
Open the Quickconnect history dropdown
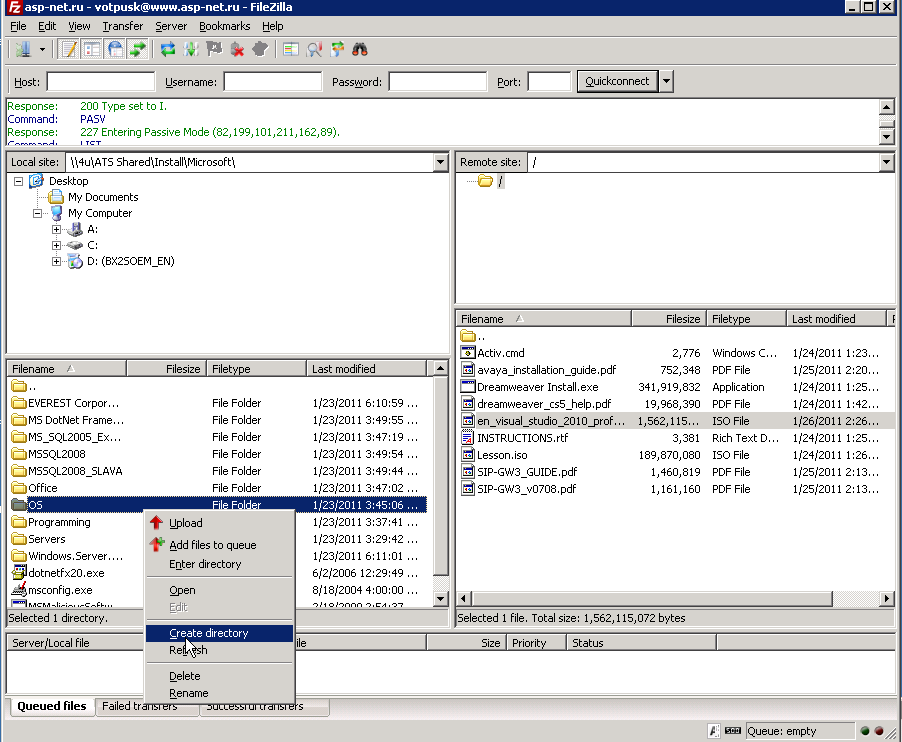666,81
